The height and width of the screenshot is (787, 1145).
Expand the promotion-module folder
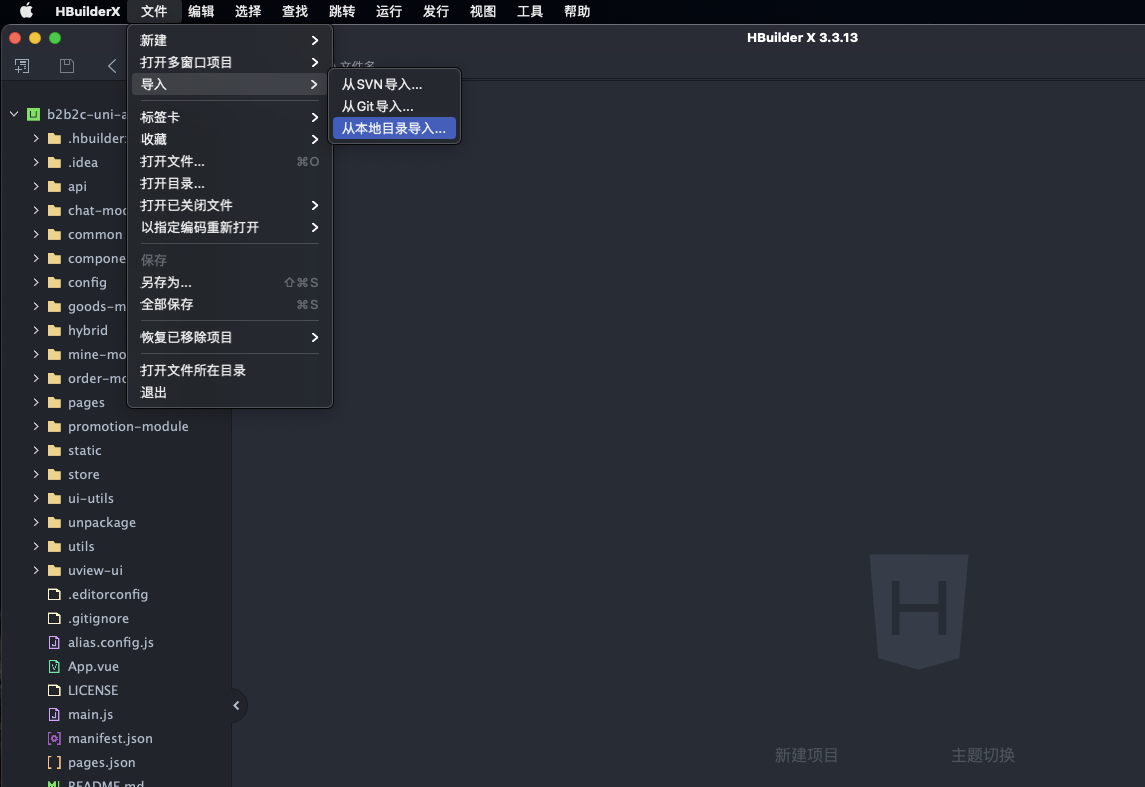click(x=36, y=426)
